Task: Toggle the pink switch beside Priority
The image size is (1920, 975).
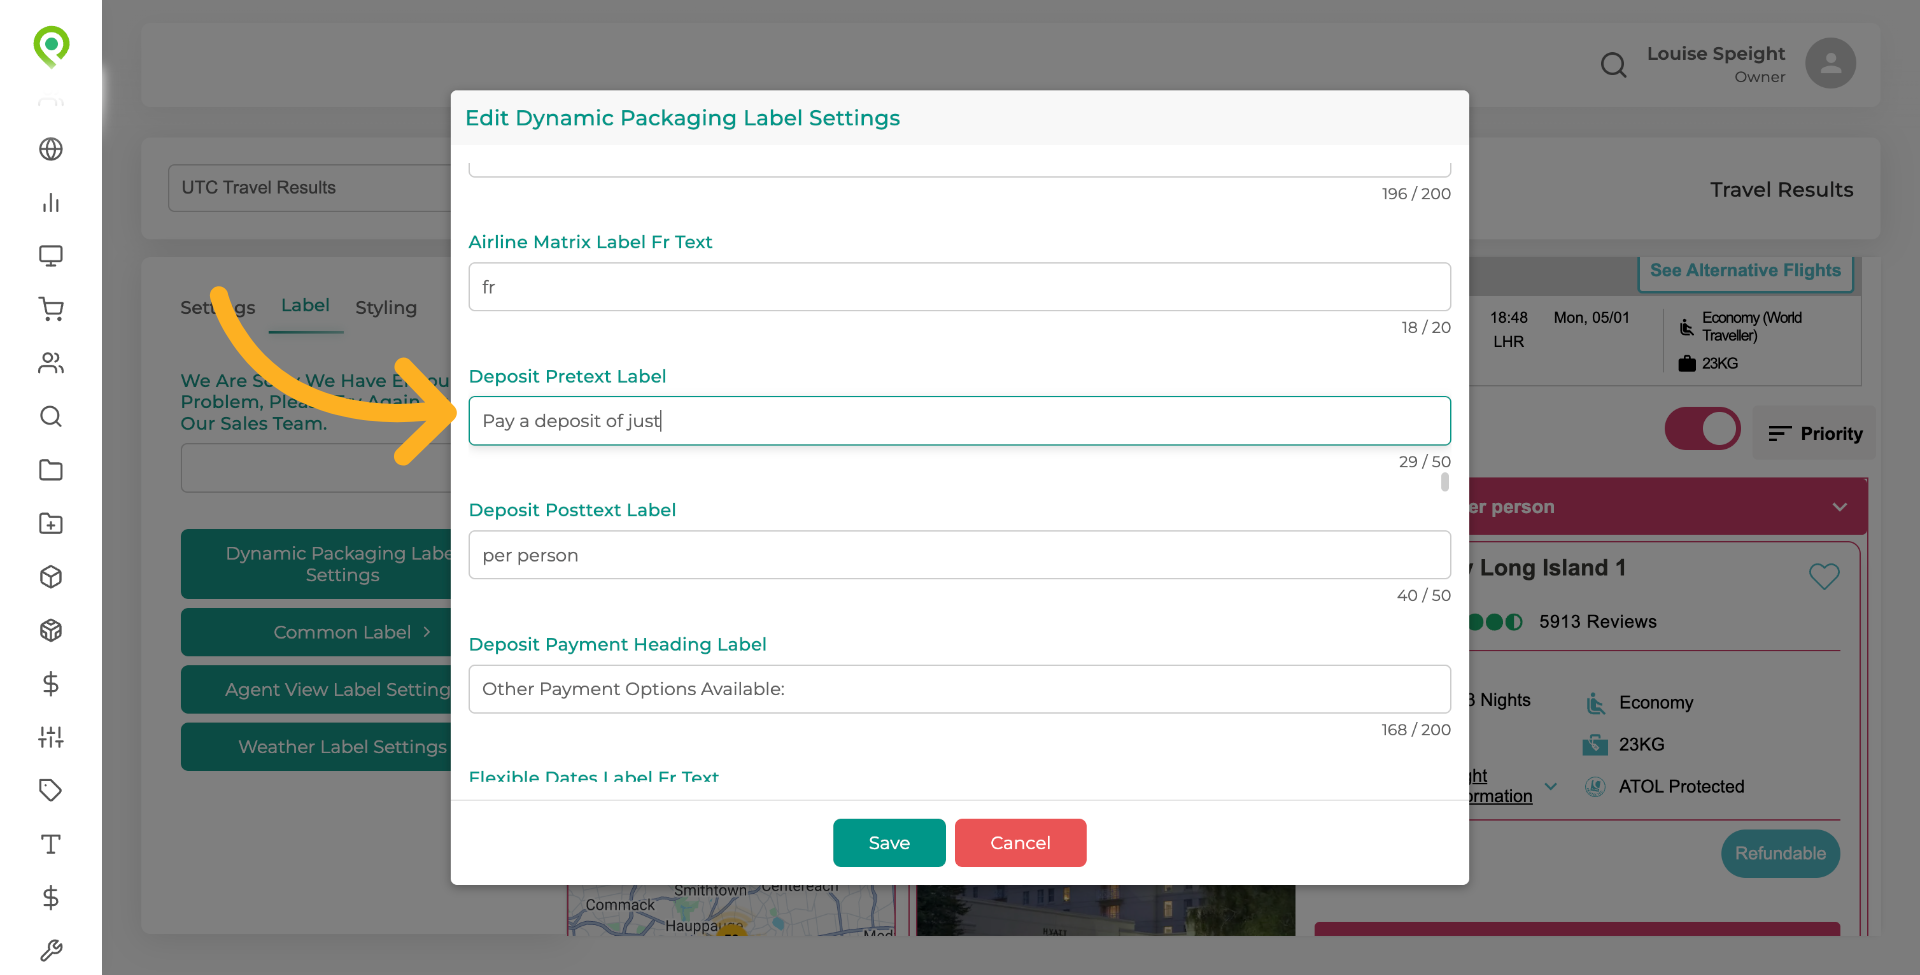Action: (x=1702, y=428)
